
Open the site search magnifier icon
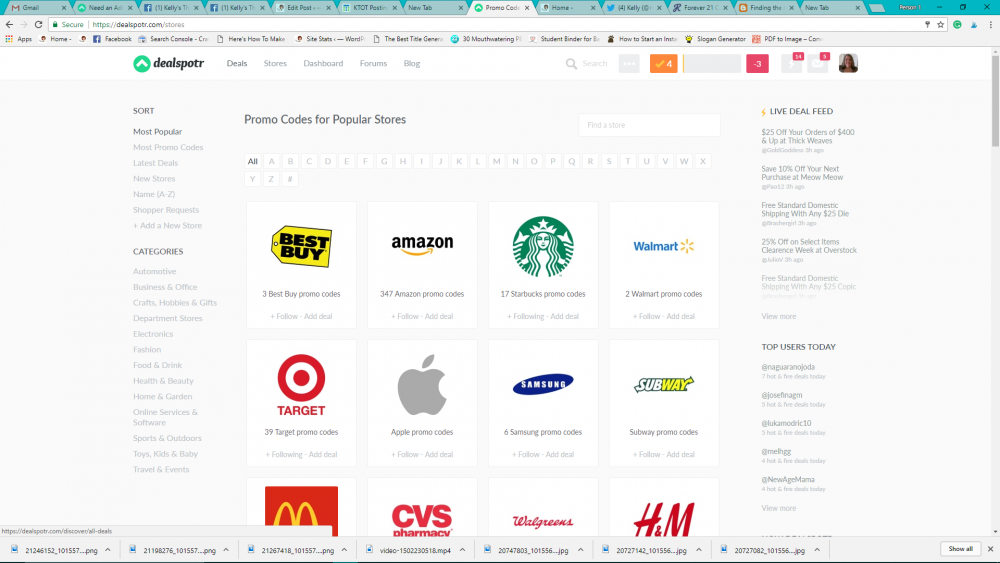click(x=571, y=63)
